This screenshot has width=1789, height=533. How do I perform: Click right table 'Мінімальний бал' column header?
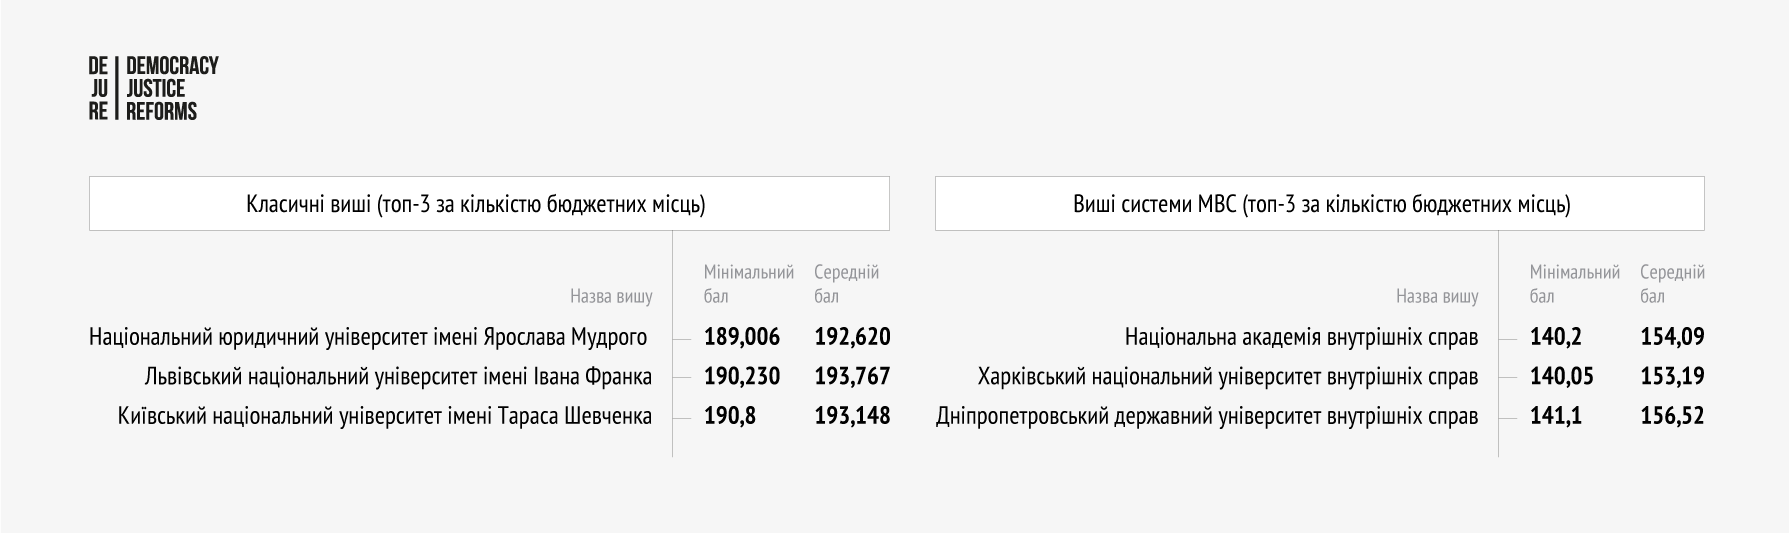(x=1575, y=284)
